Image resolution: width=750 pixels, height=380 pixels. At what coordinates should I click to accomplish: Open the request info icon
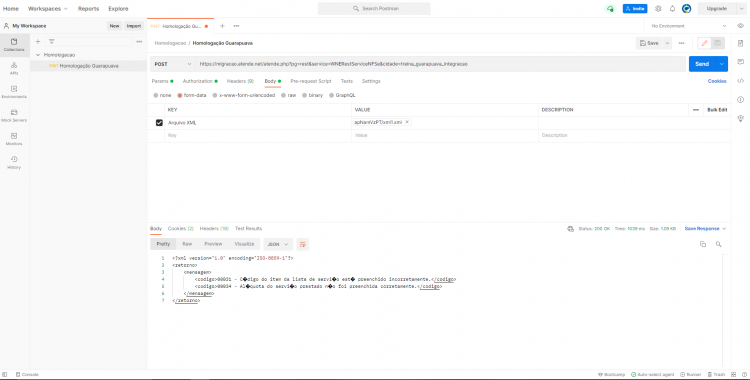point(740,100)
